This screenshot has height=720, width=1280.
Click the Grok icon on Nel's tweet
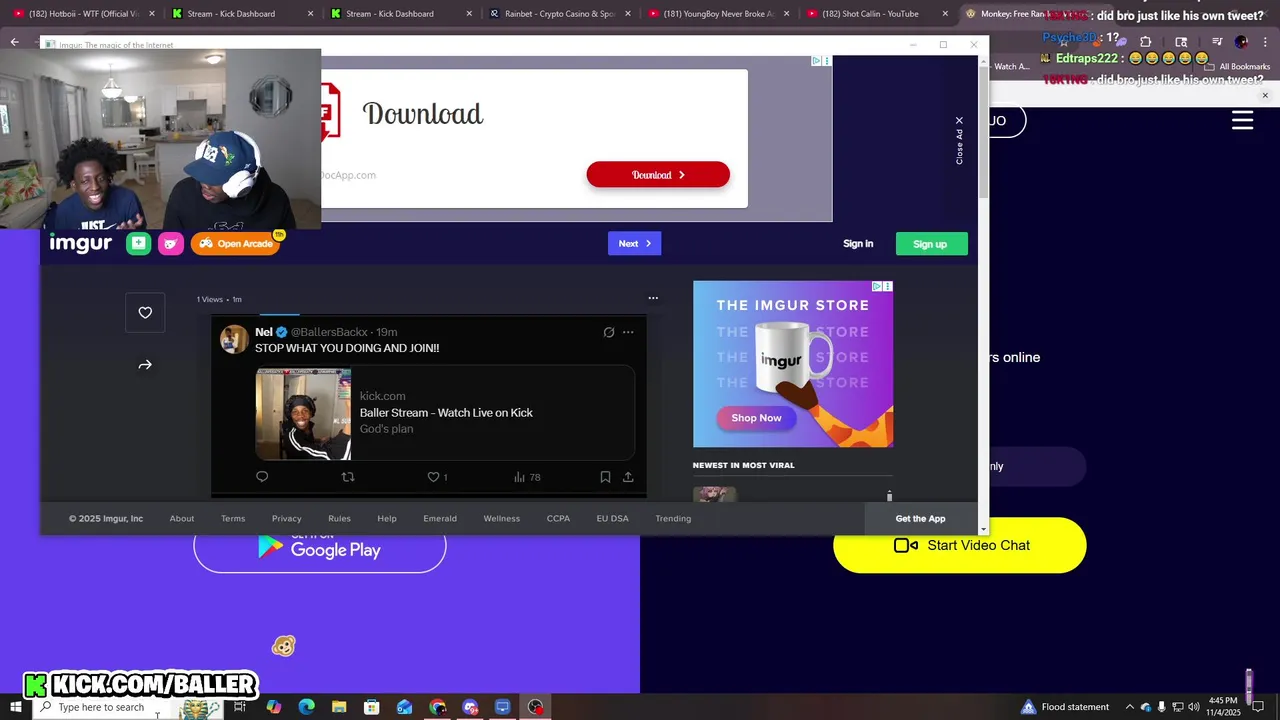click(609, 332)
